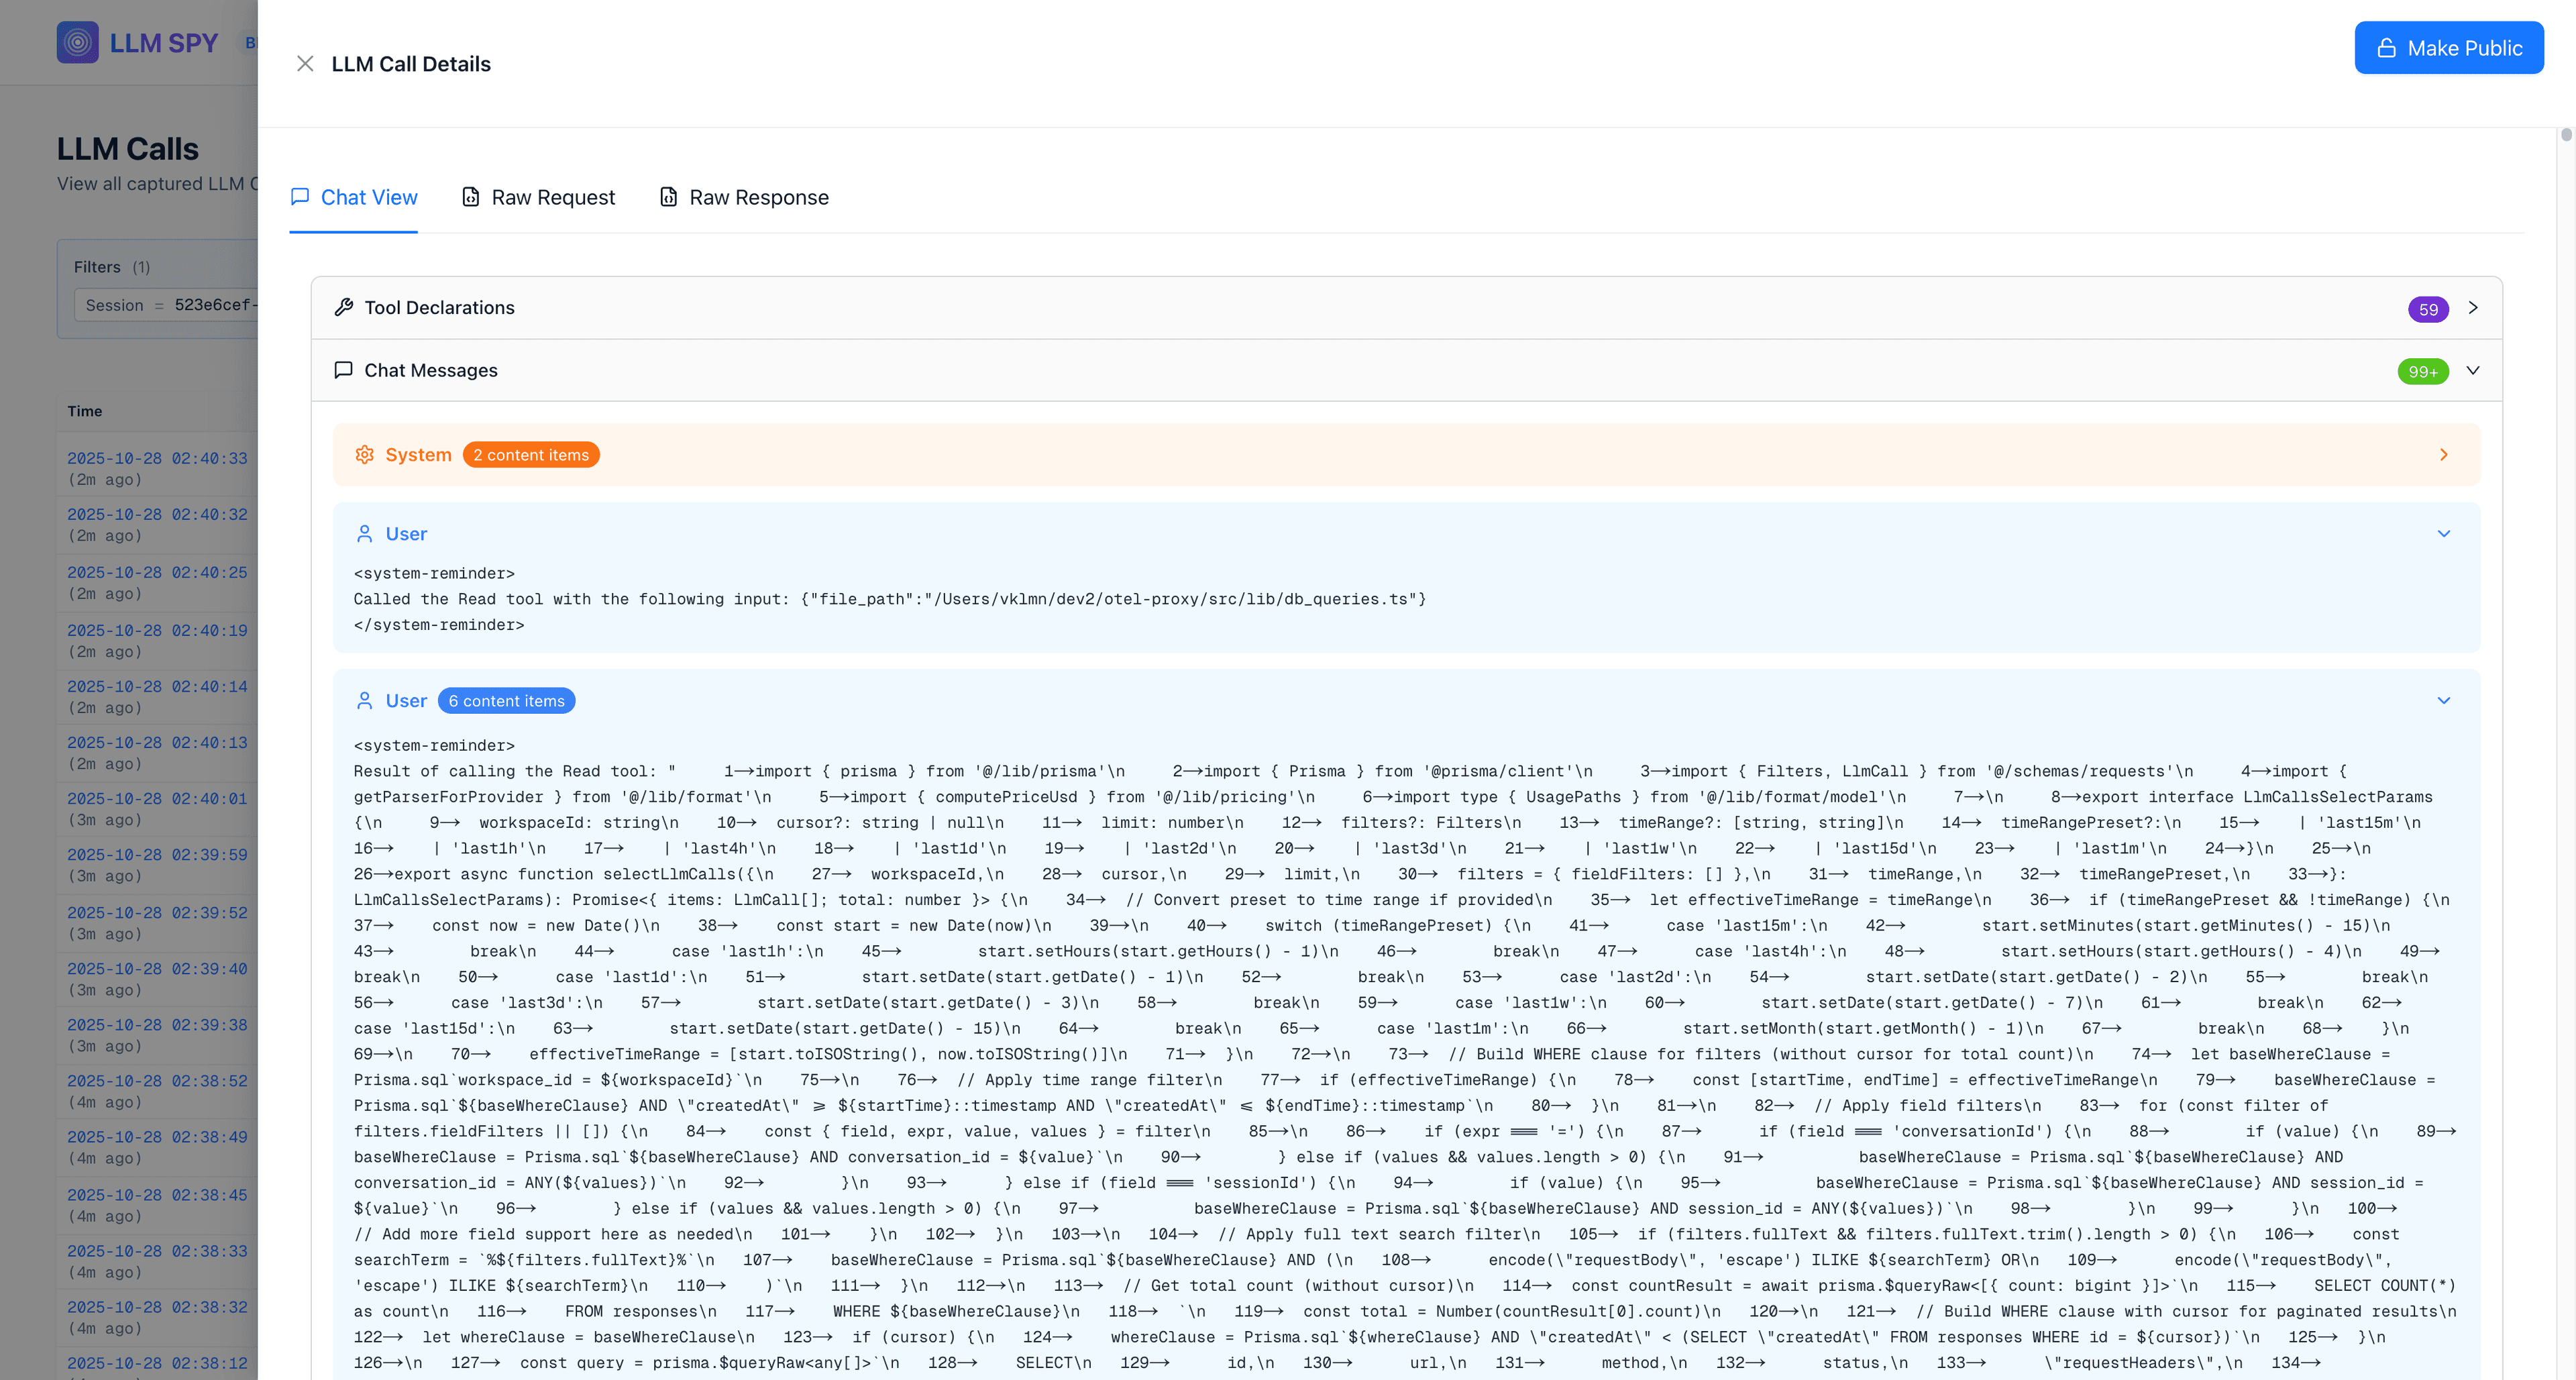Close the LLM Call Details panel
Viewport: 2576px width, 1380px height.
coord(305,63)
